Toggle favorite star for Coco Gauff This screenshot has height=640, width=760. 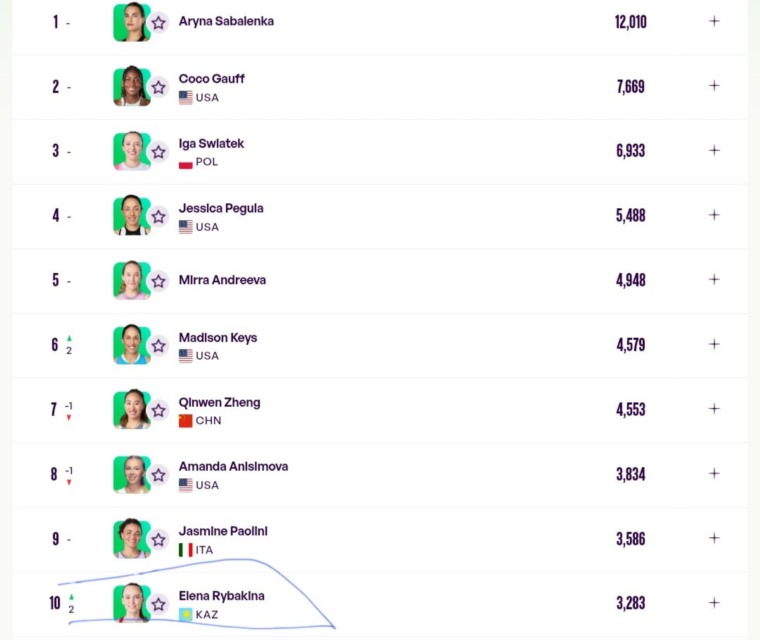158,87
